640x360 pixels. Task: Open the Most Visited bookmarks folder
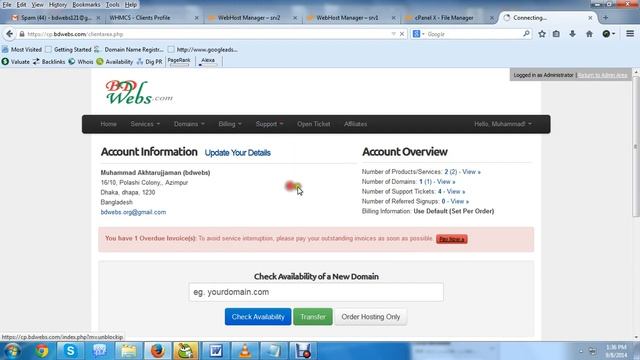click(x=22, y=49)
